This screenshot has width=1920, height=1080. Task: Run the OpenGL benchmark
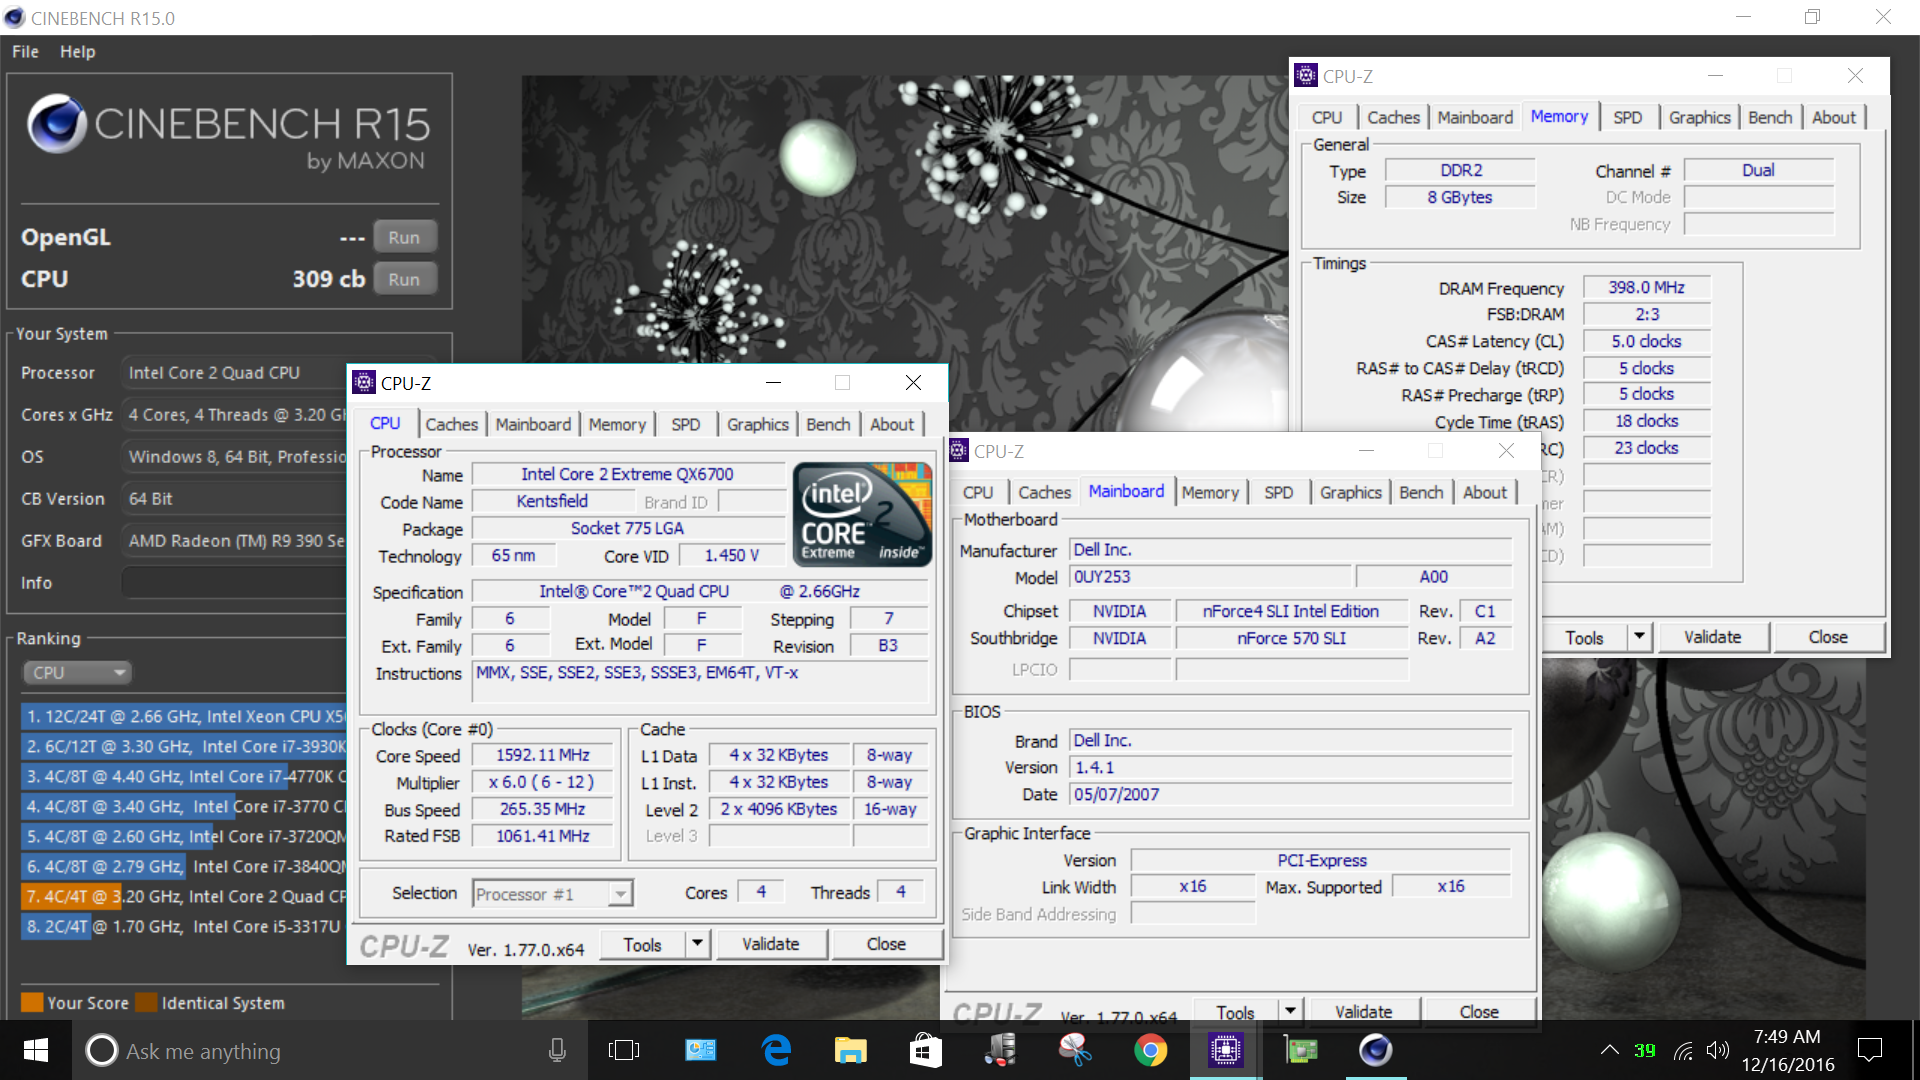pos(404,237)
